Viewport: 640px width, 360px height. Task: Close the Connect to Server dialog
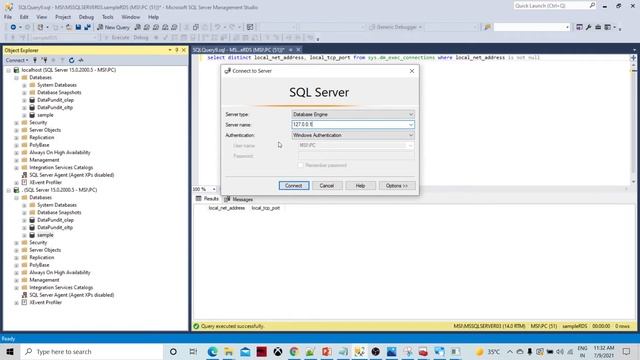[x=412, y=71]
